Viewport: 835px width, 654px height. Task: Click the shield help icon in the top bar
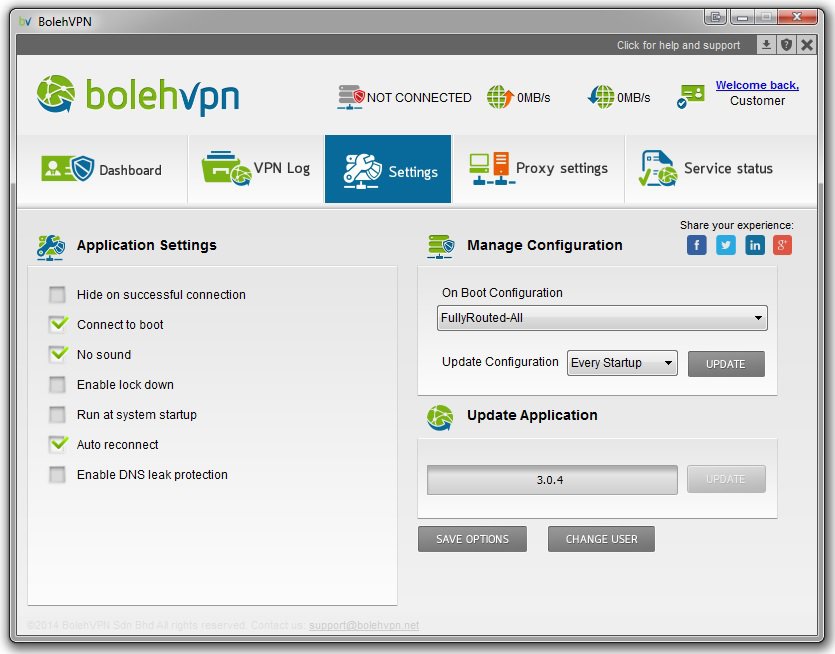click(x=787, y=45)
